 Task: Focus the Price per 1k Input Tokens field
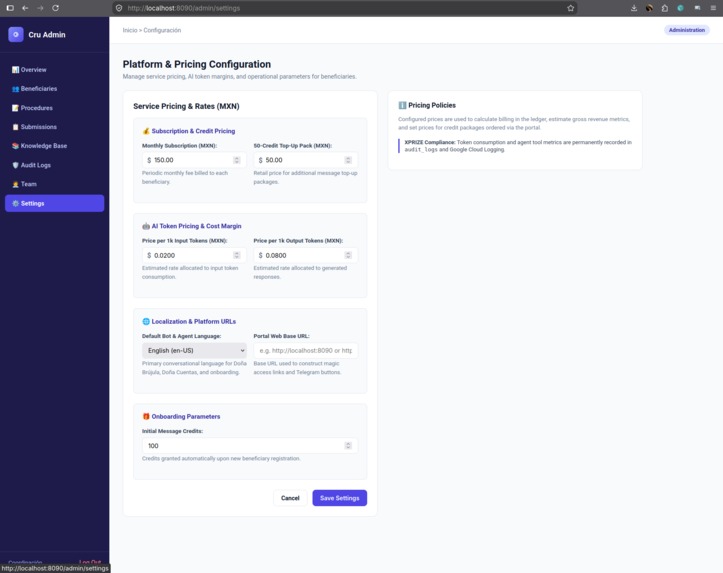194,255
